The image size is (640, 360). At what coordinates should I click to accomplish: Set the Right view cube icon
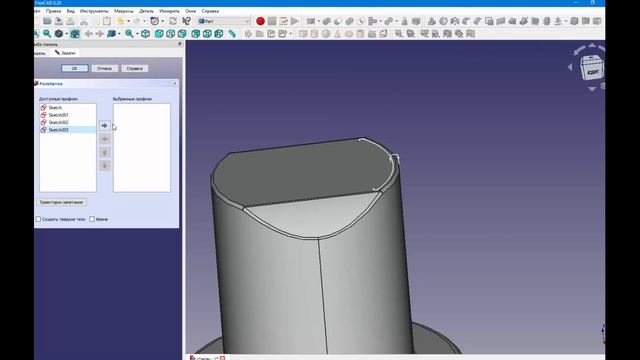(182, 34)
